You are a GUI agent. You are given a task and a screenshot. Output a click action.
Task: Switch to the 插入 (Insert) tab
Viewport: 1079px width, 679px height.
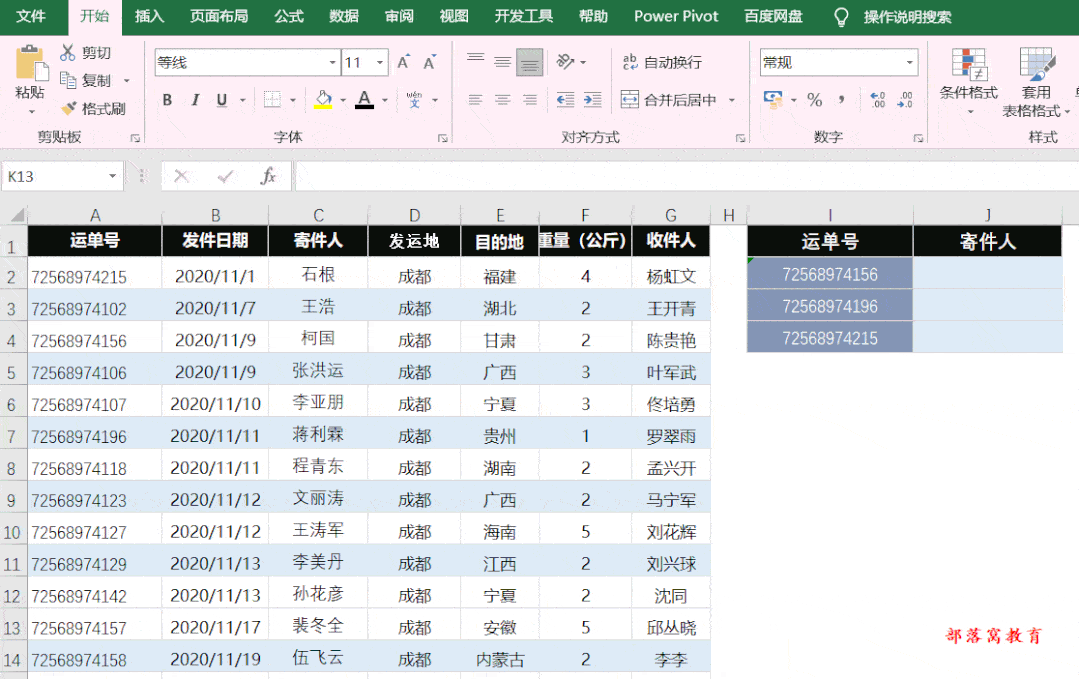click(149, 17)
